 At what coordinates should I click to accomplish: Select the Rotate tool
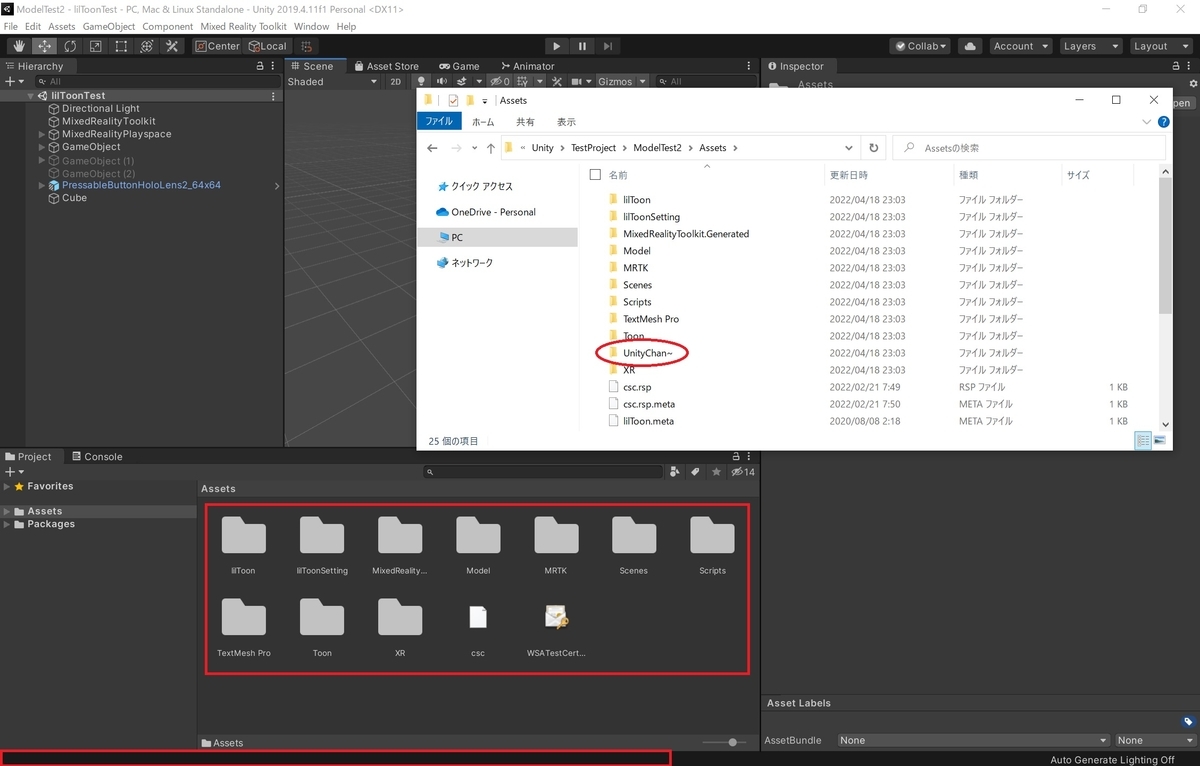point(70,46)
